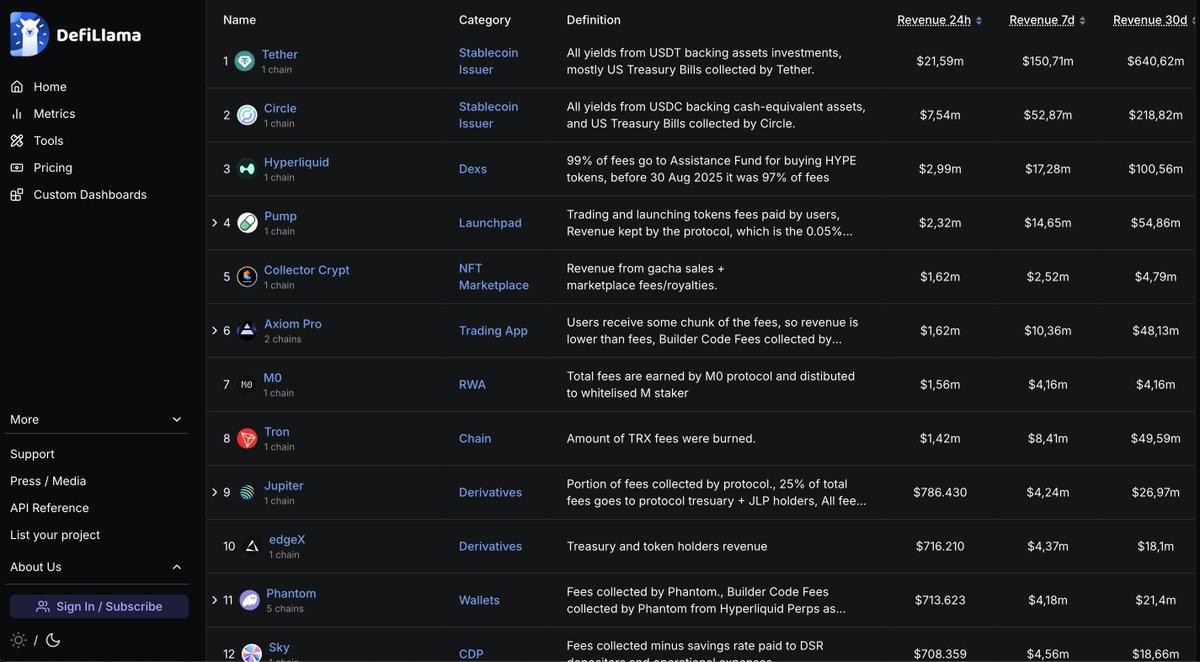Open Jupiter's Derivatives category link
Viewport: 1200px width, 662px height.
490,493
